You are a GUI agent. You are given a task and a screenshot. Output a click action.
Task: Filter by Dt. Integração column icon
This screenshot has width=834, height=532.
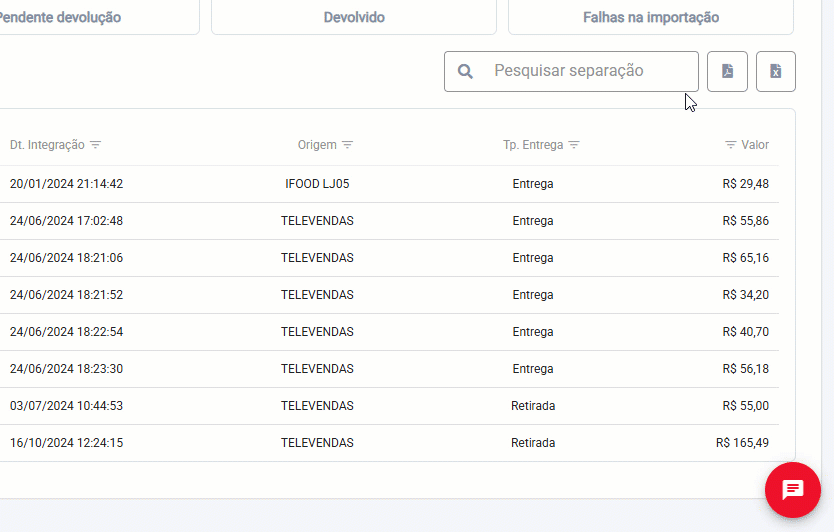click(96, 145)
